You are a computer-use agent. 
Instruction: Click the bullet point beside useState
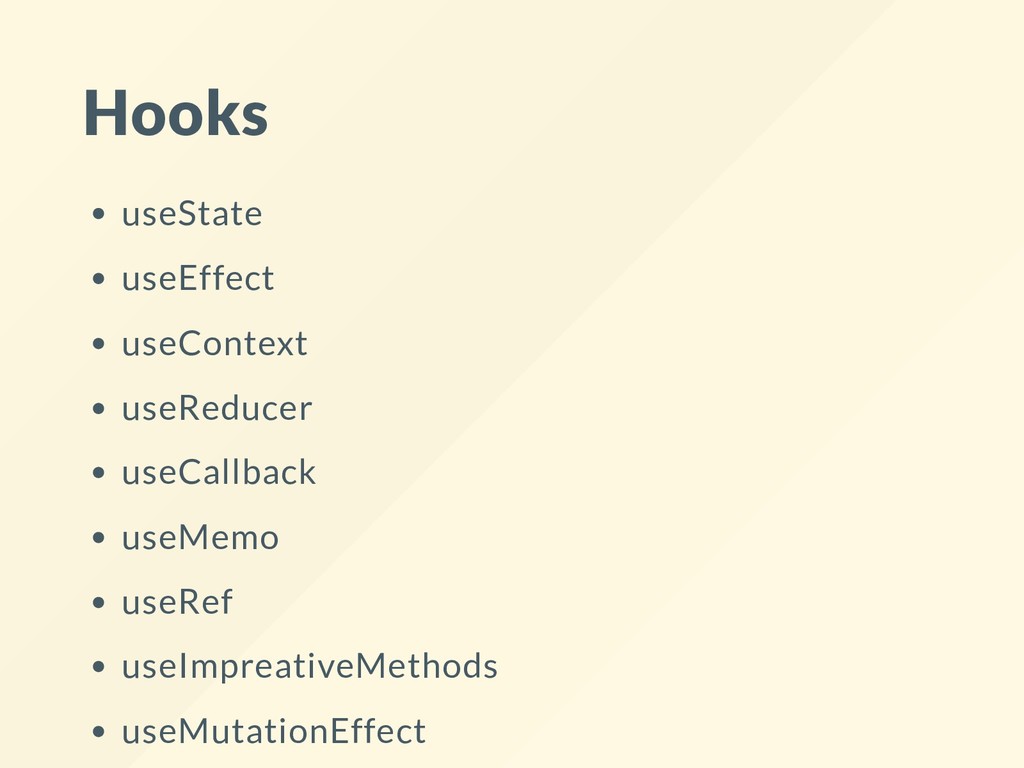coord(99,214)
